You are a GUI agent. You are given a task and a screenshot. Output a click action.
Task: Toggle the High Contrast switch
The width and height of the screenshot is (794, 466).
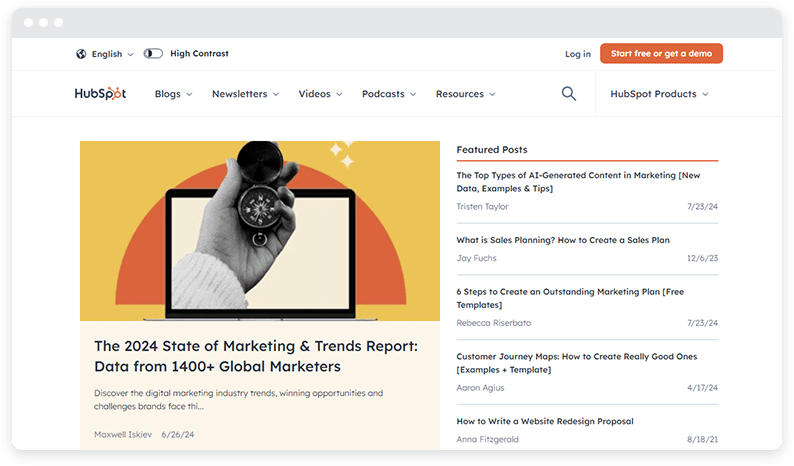(x=153, y=53)
